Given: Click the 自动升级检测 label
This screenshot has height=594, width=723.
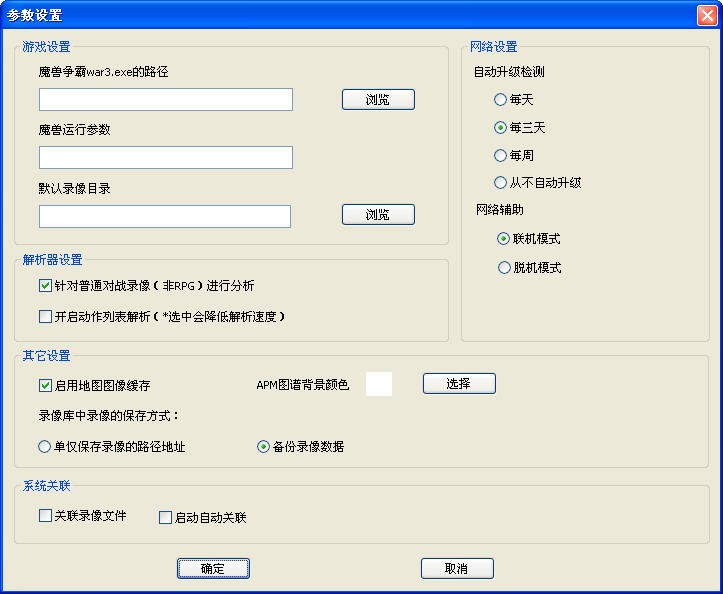Looking at the screenshot, I should pos(509,72).
